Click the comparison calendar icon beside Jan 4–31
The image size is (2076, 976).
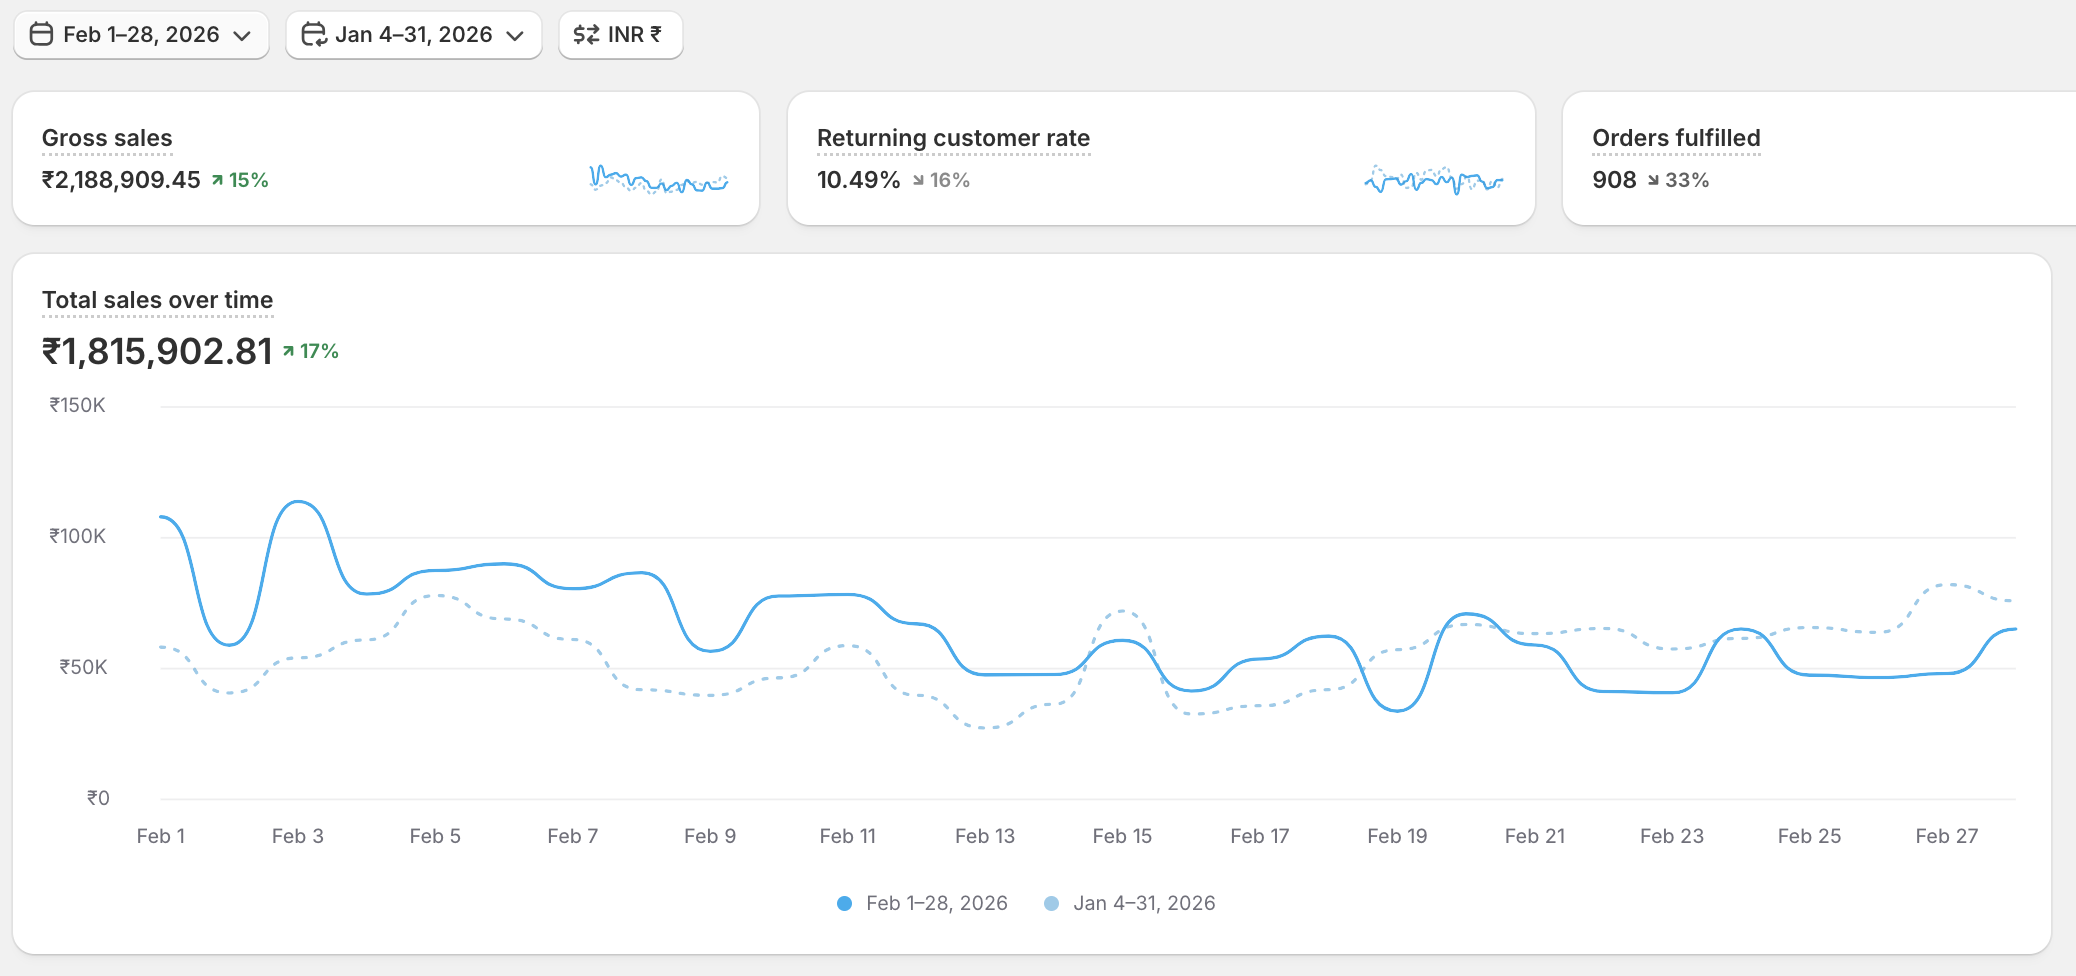(x=314, y=35)
